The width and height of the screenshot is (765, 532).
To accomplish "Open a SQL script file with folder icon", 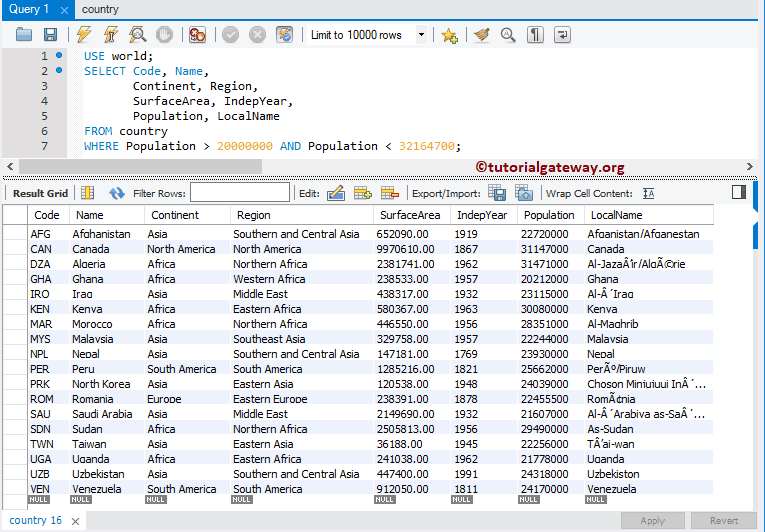I will pos(24,35).
